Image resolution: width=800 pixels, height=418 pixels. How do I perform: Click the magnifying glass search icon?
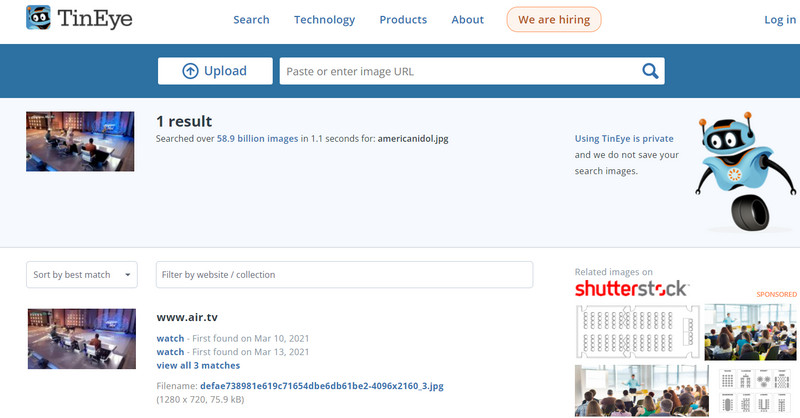pyautogui.click(x=650, y=71)
